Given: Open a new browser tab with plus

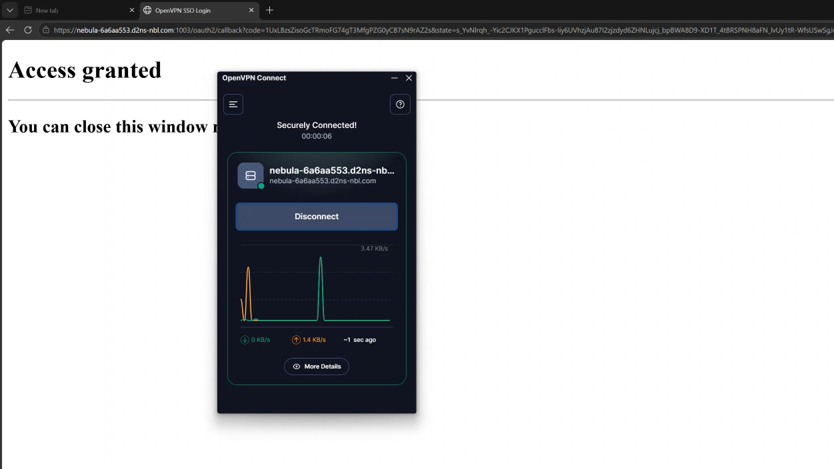Looking at the screenshot, I should pyautogui.click(x=270, y=10).
